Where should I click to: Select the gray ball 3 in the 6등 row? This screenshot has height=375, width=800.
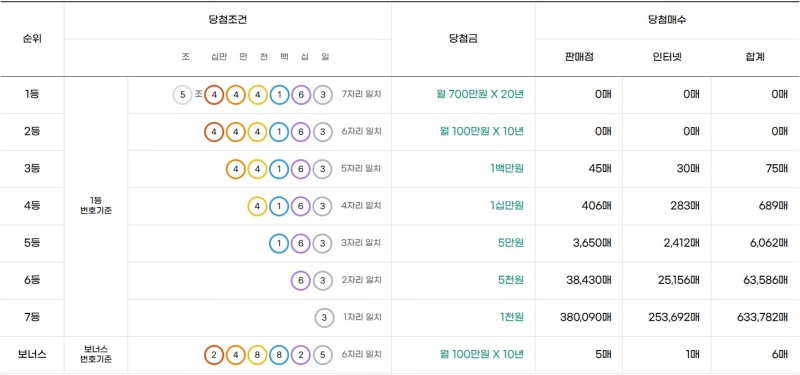coord(322,280)
